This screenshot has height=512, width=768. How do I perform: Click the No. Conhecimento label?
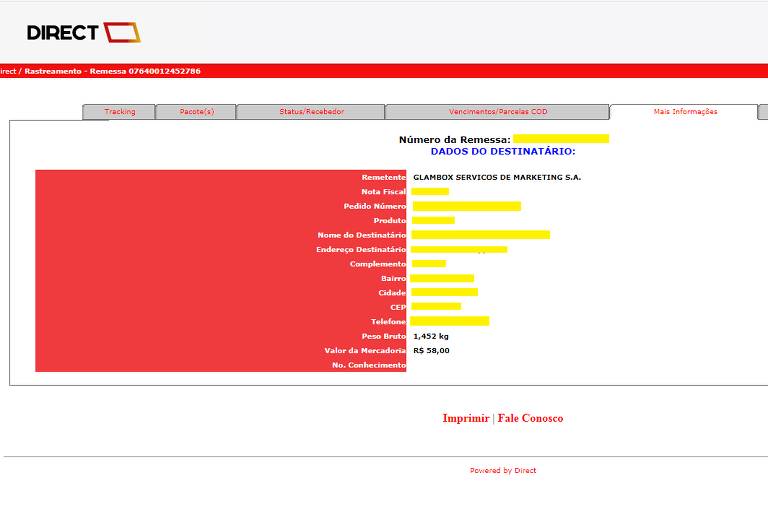click(369, 365)
